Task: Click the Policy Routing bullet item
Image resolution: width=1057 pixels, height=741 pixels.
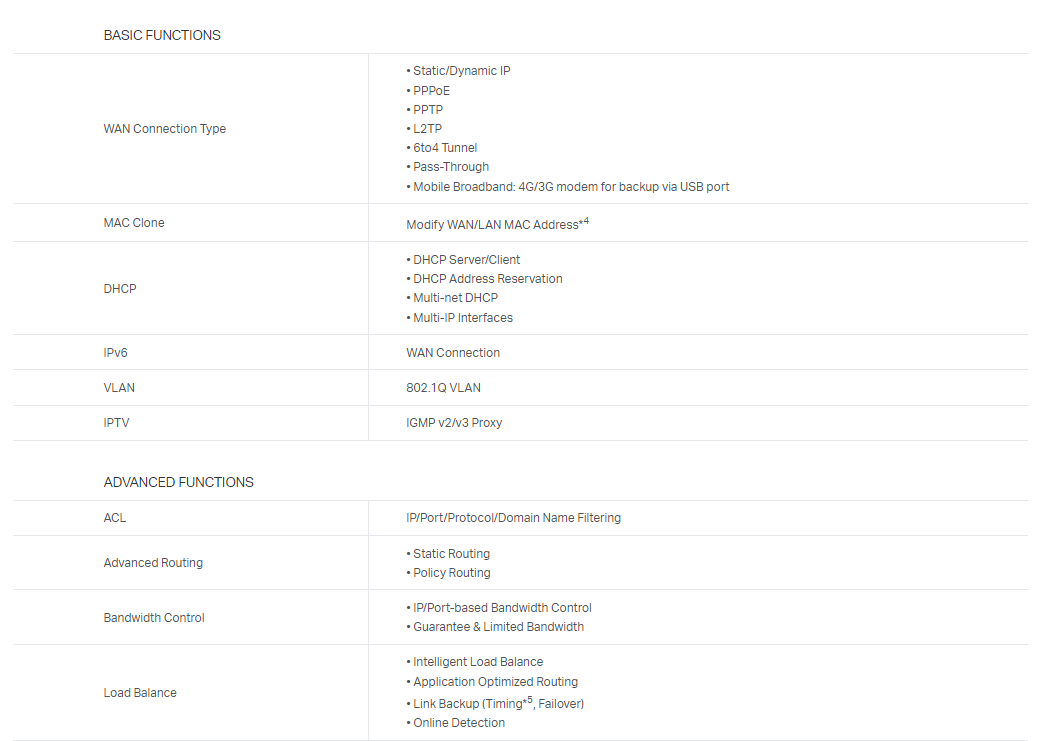Action: [x=451, y=573]
